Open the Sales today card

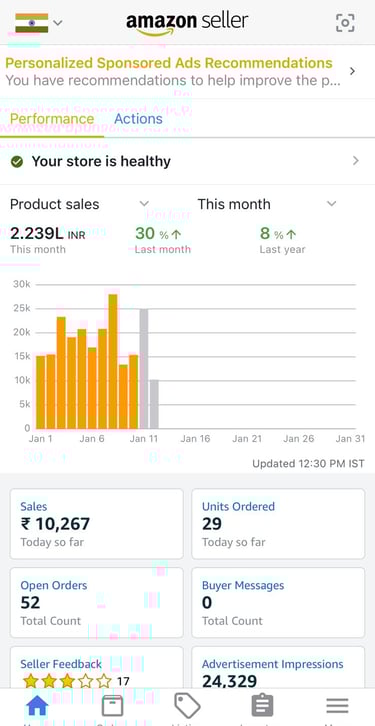[x=97, y=524]
